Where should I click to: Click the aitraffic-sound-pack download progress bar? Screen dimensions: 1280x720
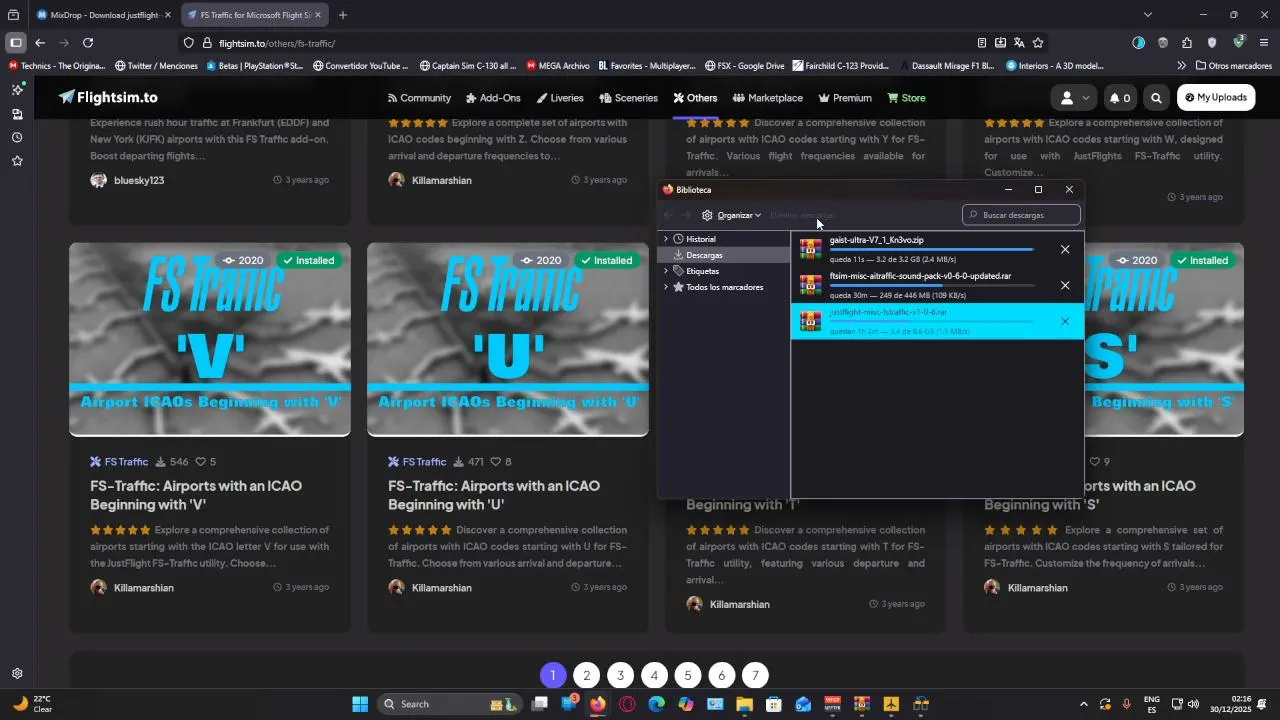(931, 285)
